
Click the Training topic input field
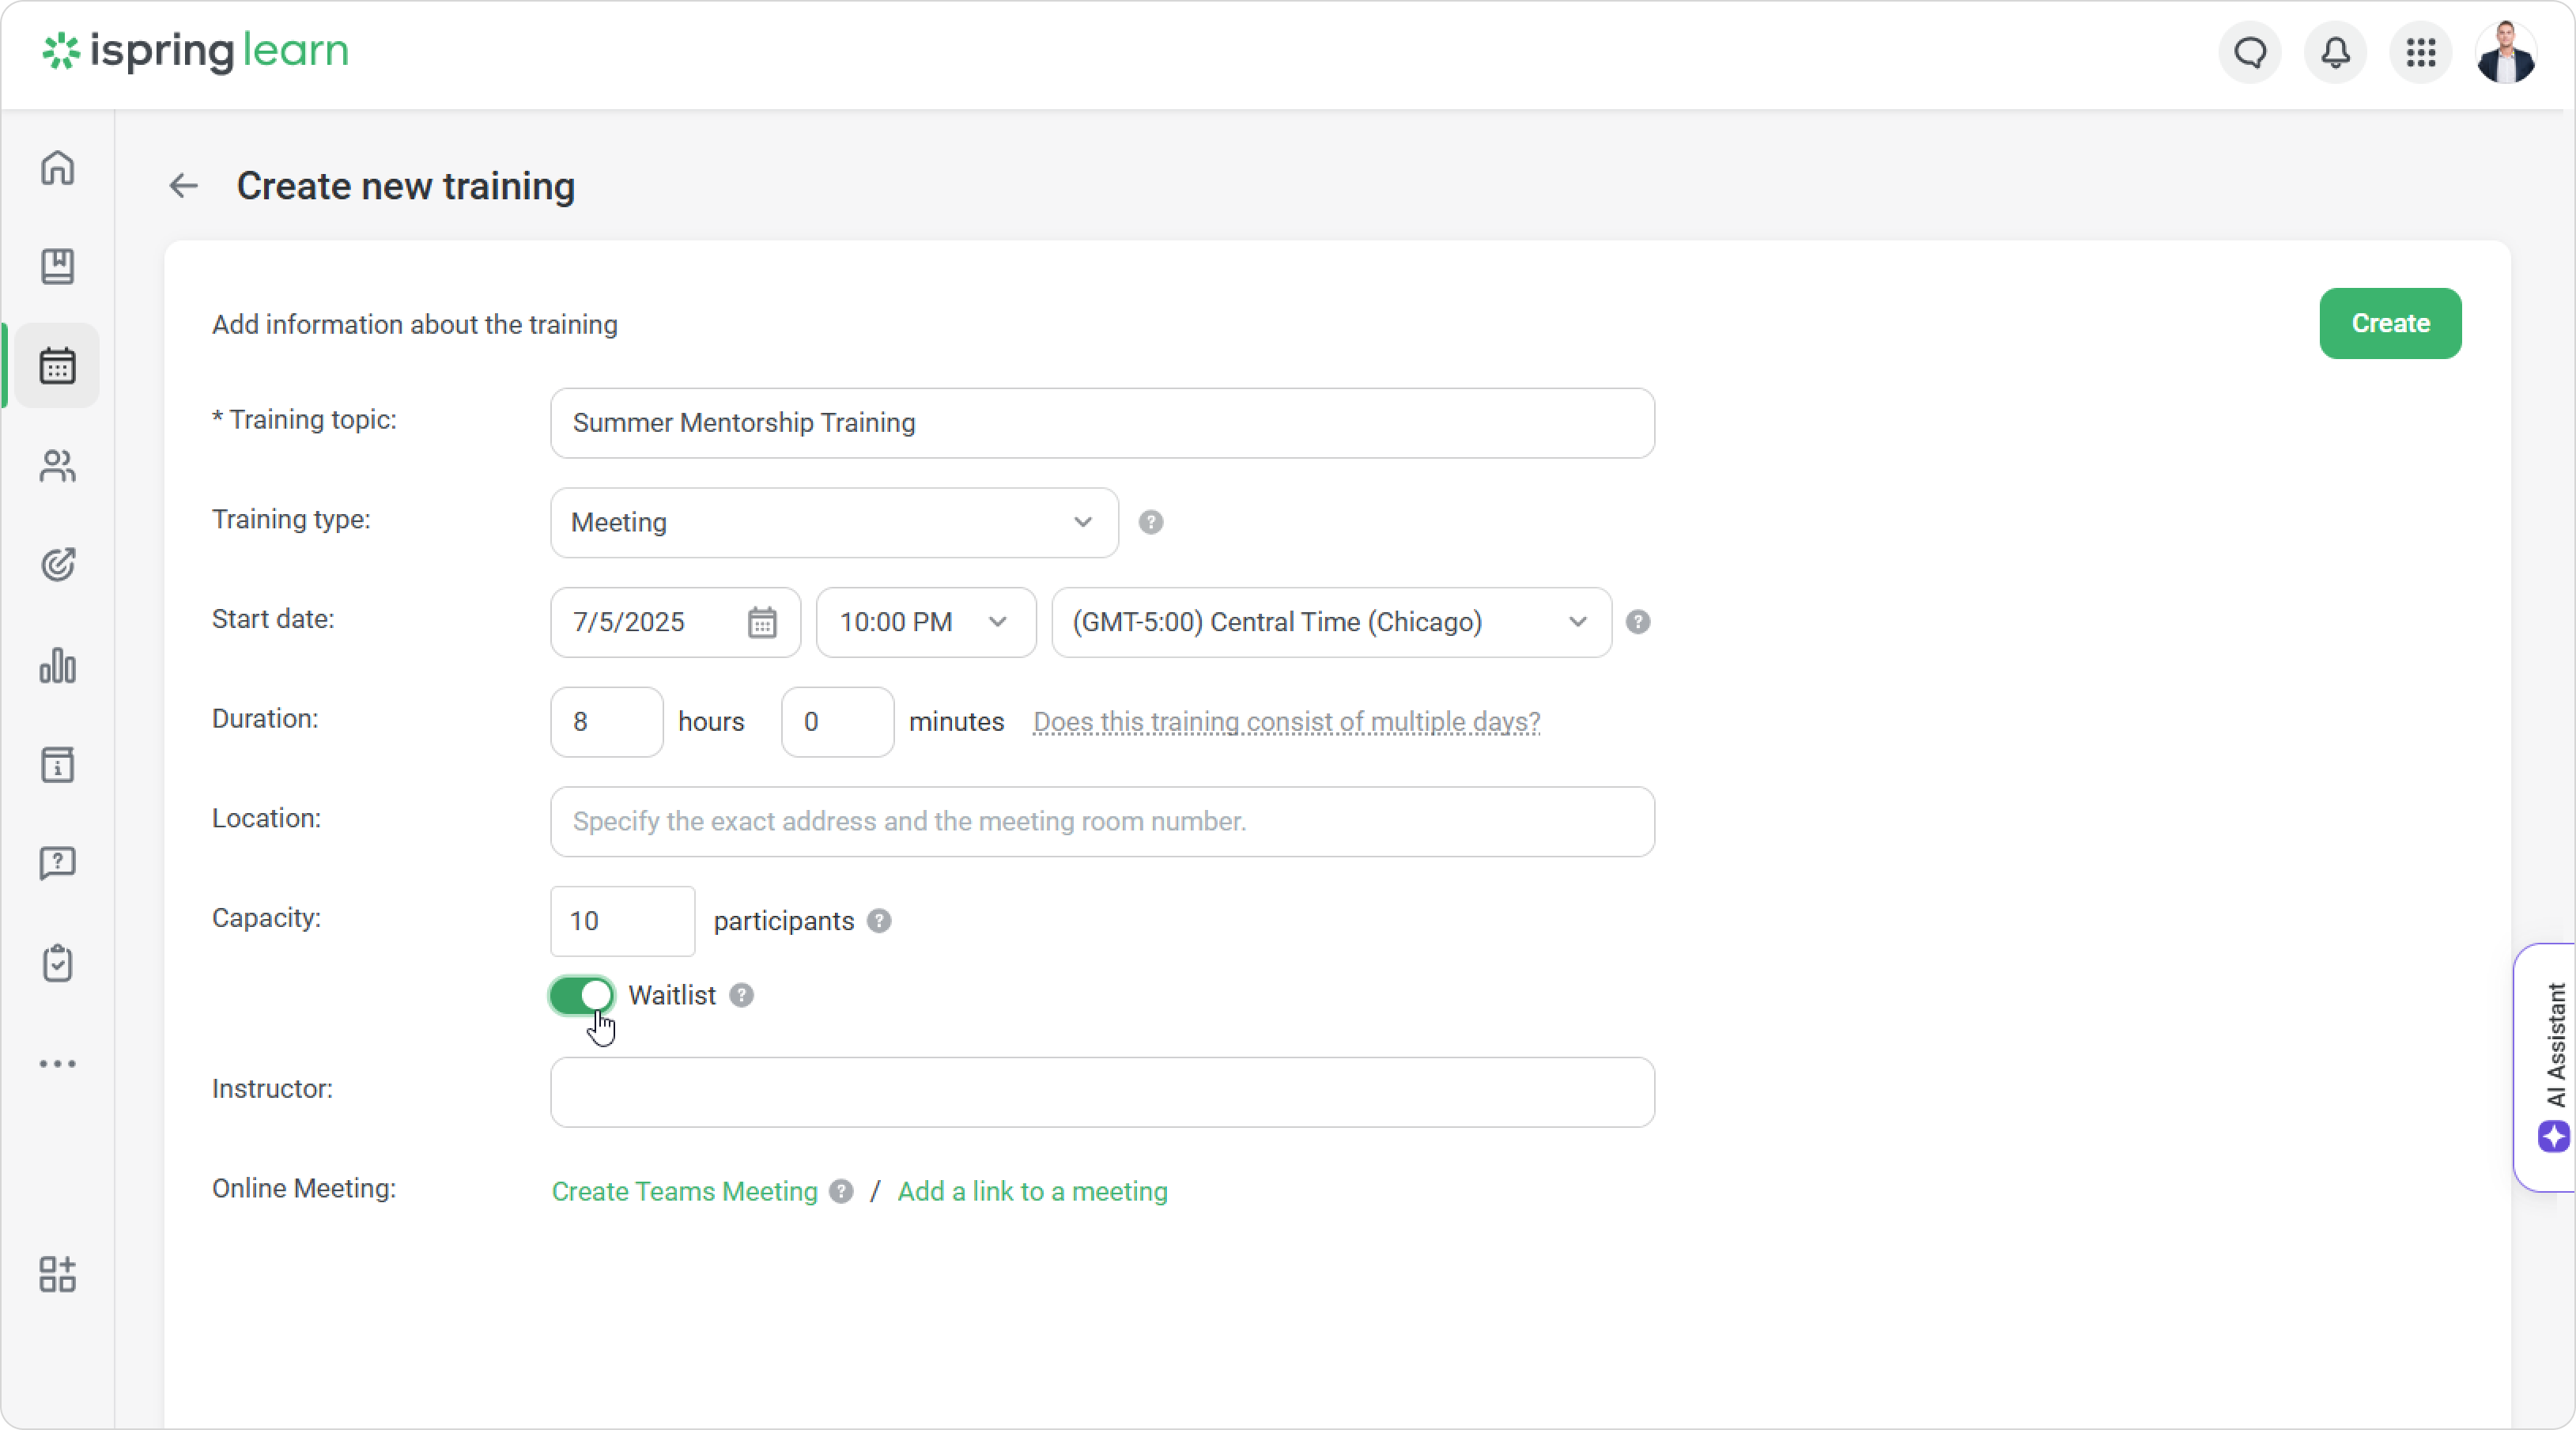[x=1102, y=424]
